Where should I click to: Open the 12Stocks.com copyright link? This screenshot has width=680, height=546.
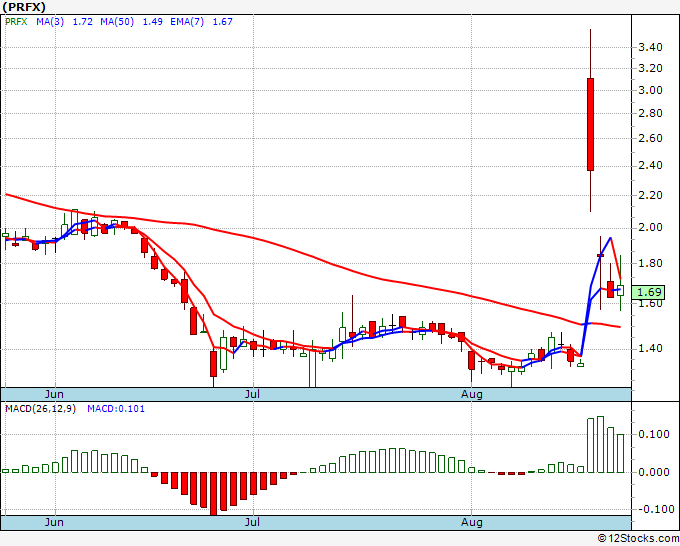coord(638,538)
